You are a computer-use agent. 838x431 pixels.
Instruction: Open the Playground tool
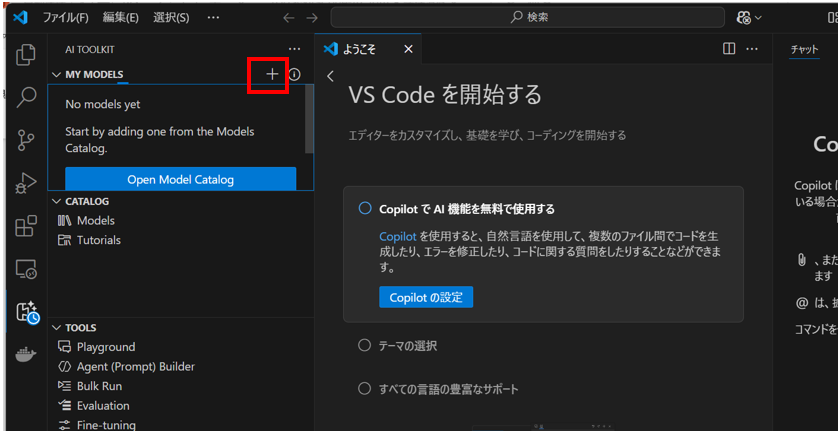(106, 347)
